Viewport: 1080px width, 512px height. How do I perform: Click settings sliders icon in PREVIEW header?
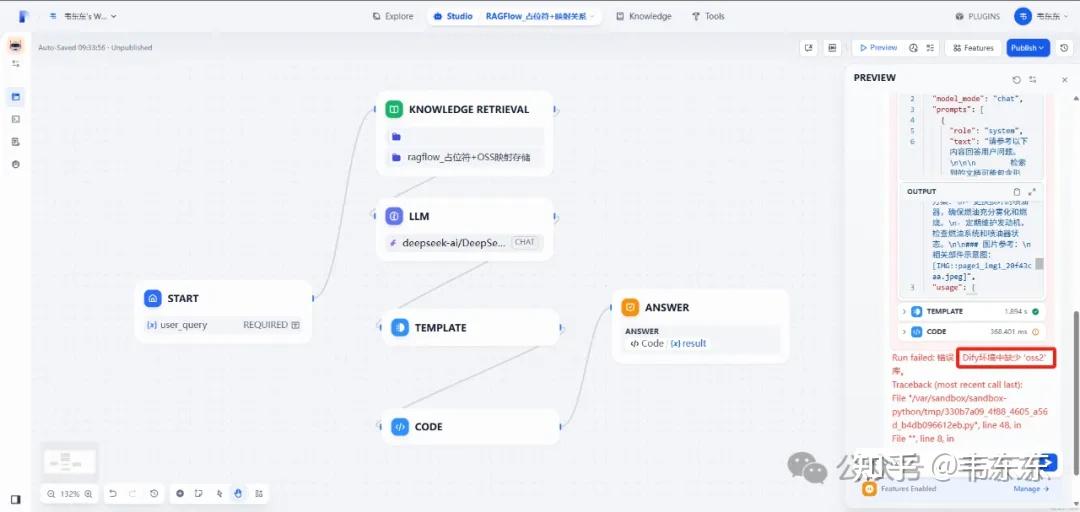[1032, 80]
